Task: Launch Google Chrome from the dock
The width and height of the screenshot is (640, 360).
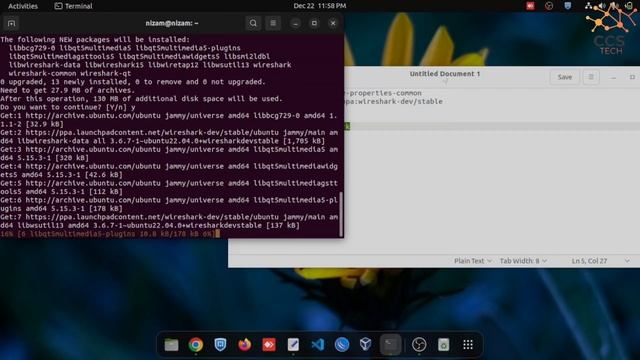Action: tap(196, 345)
